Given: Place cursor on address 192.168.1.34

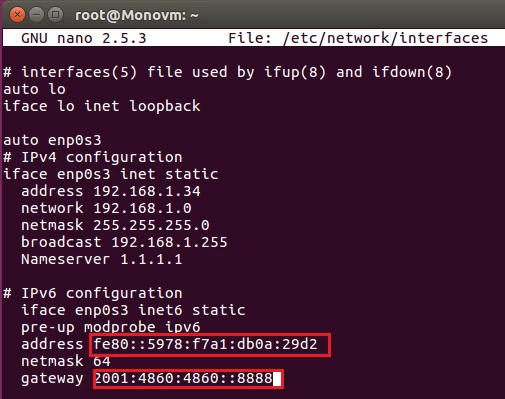Looking at the screenshot, I should click(111, 191).
